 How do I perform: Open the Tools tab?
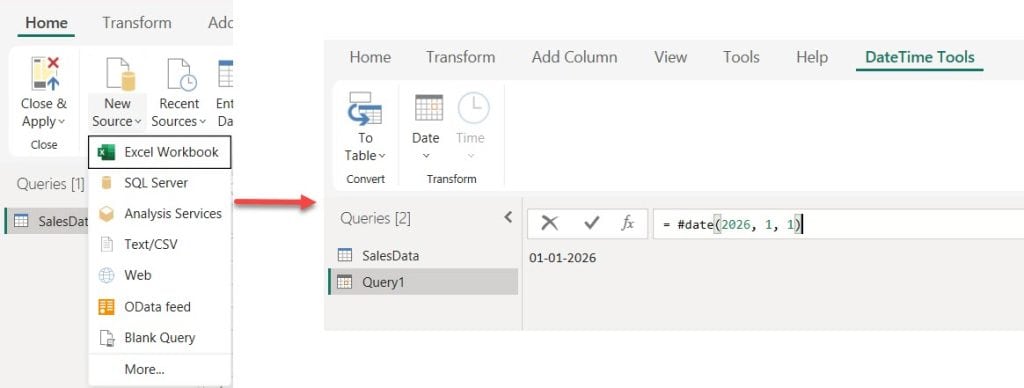coord(741,57)
